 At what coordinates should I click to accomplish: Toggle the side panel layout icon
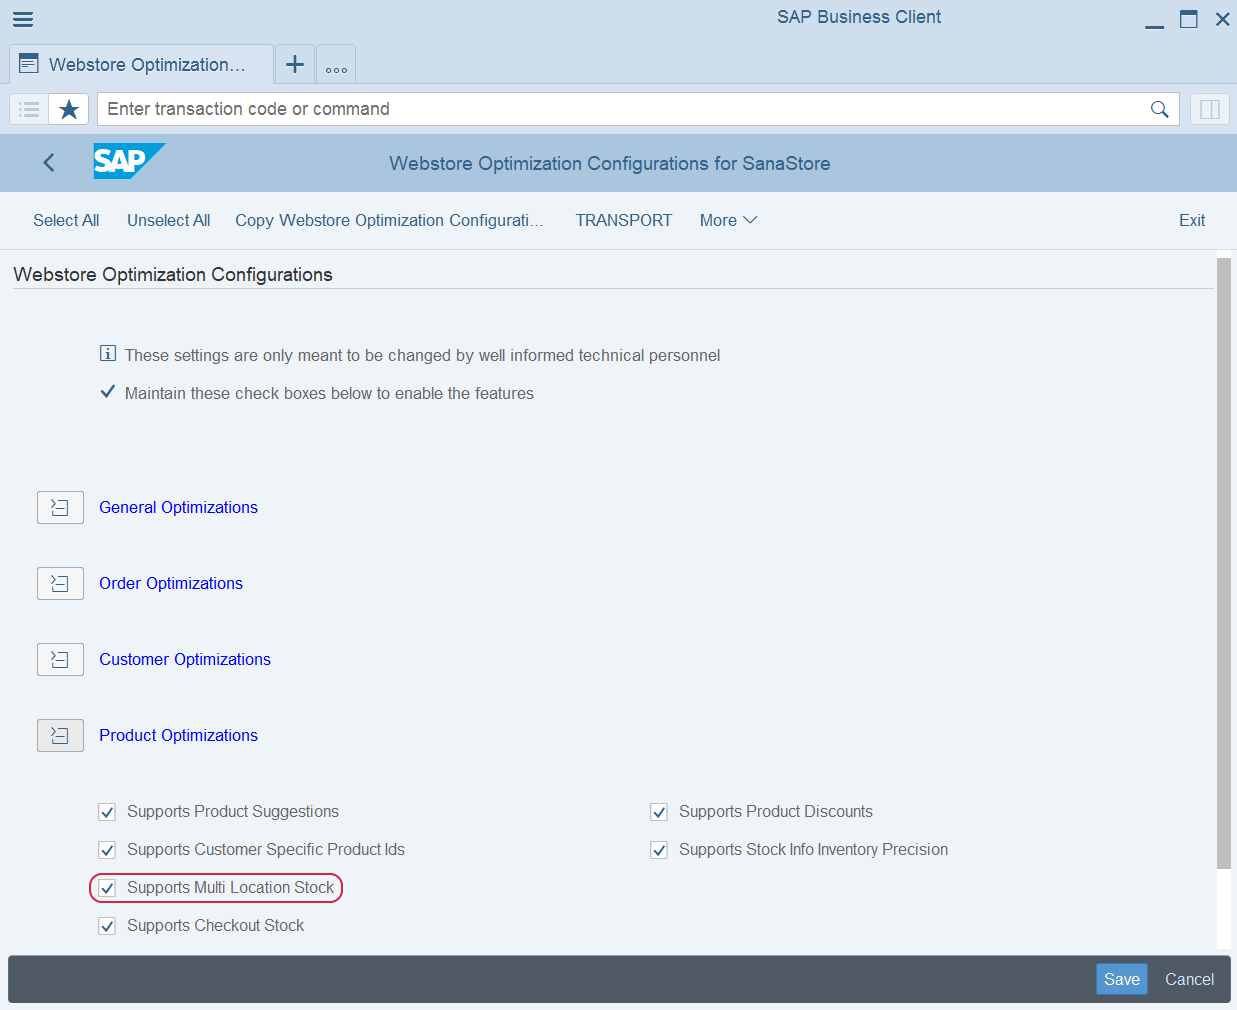[1209, 109]
